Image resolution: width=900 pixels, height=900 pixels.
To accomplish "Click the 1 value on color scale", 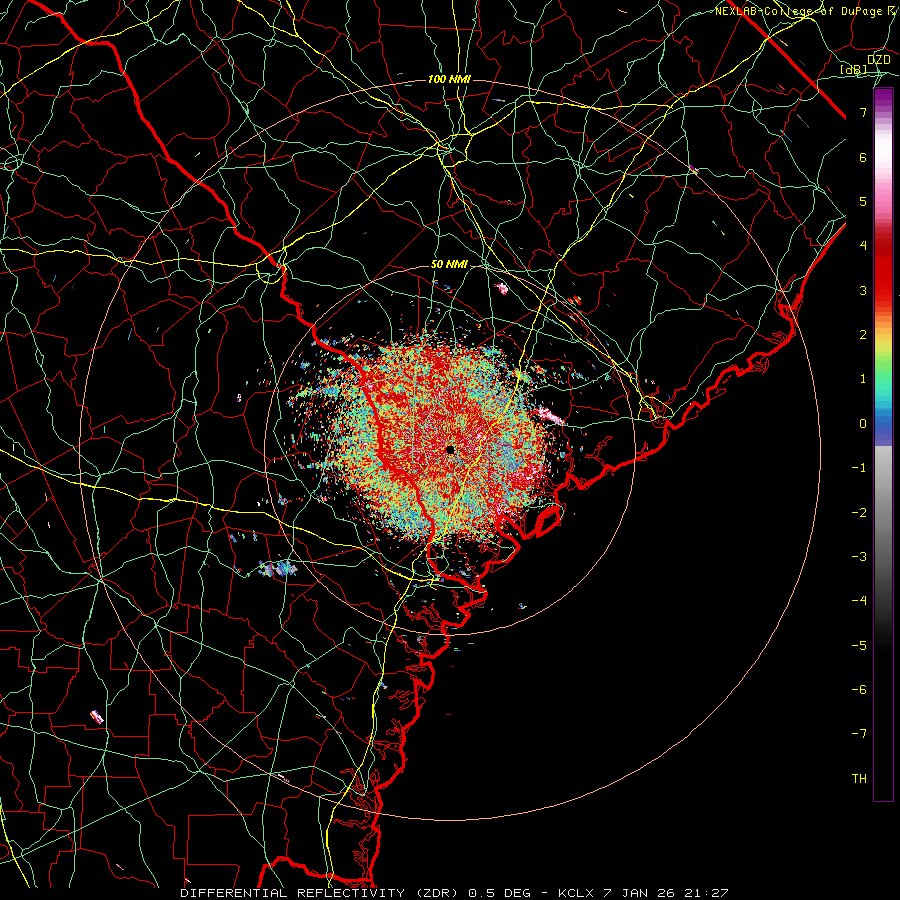I will pos(863,379).
